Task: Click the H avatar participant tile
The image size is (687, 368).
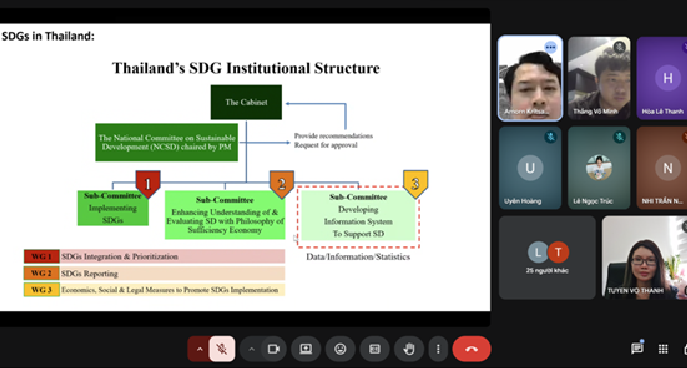Action: click(x=662, y=78)
